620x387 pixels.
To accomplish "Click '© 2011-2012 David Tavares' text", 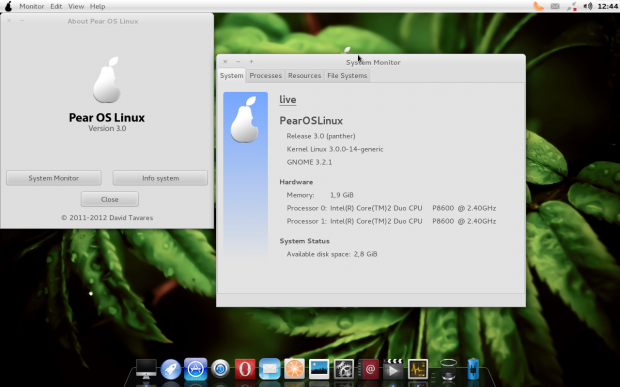I will tap(107, 218).
